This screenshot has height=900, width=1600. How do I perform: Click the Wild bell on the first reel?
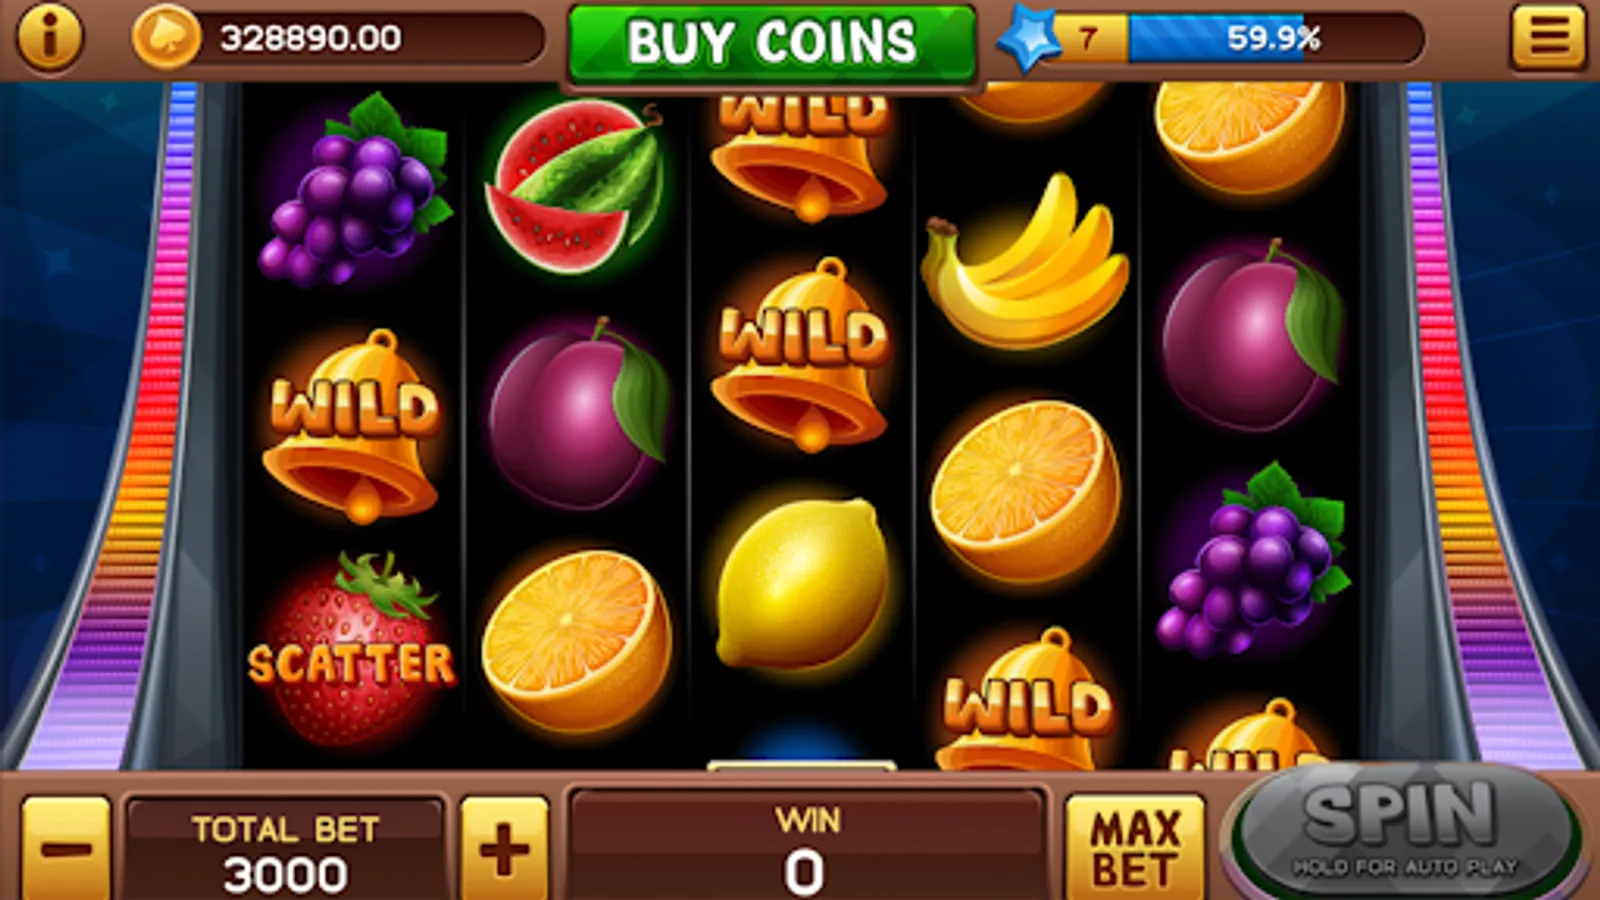[x=352, y=427]
